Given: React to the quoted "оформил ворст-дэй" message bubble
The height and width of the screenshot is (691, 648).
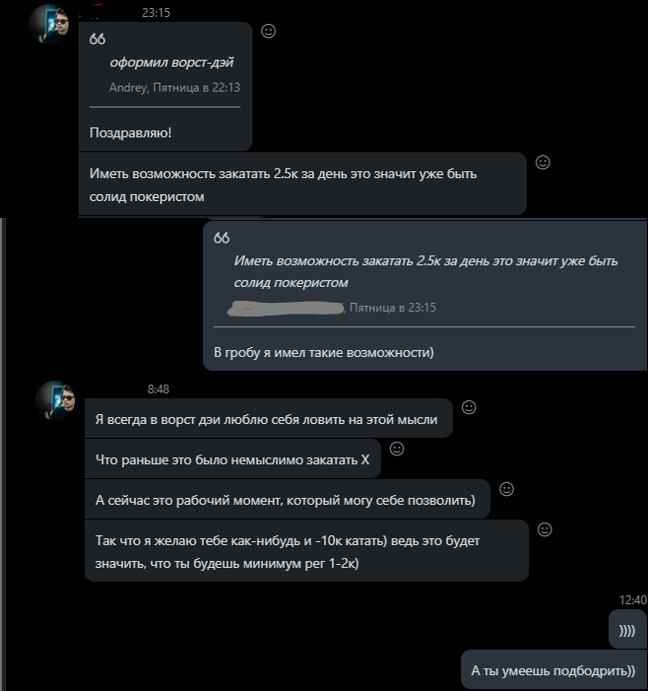Looking at the screenshot, I should tap(268, 31).
